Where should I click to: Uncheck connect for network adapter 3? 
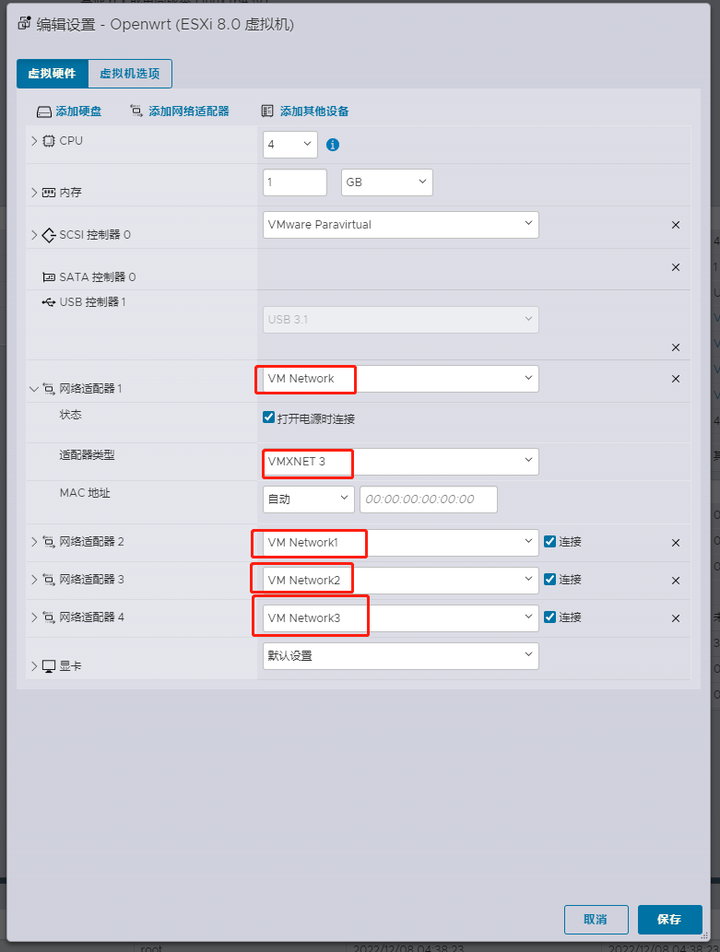(x=550, y=579)
